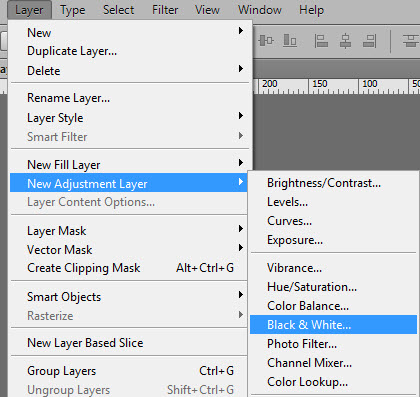The image size is (420, 397).
Task: Open the Window menu
Action: click(x=260, y=10)
